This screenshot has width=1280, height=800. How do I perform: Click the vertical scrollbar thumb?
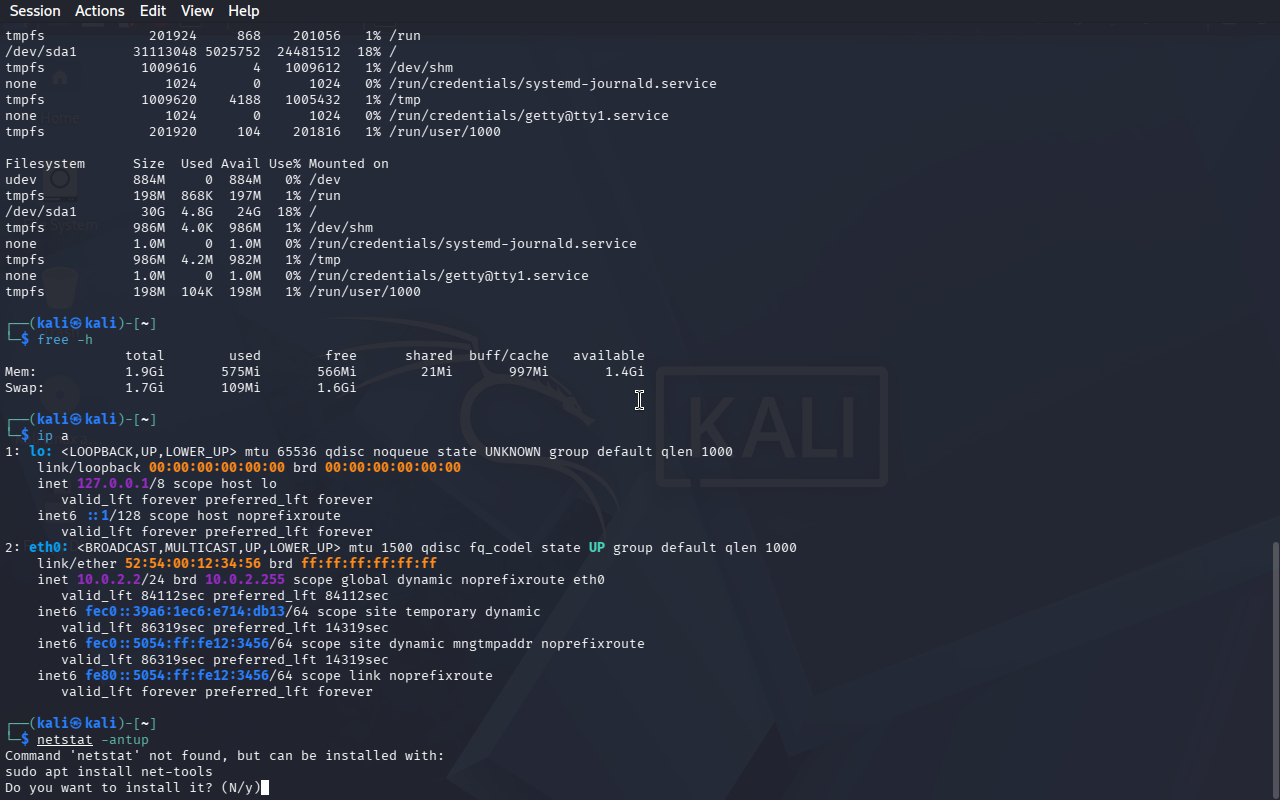1274,668
